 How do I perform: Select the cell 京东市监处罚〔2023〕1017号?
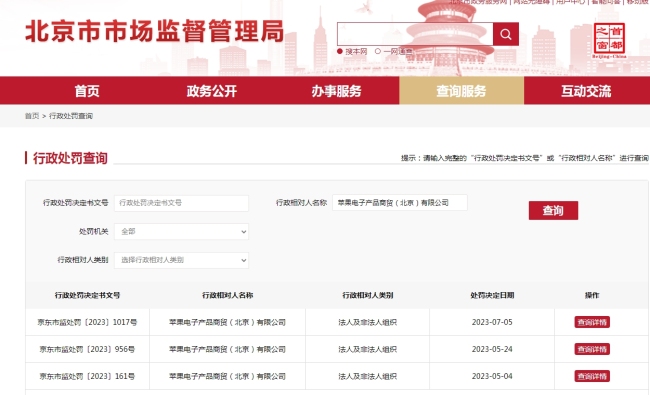pyautogui.click(x=87, y=322)
